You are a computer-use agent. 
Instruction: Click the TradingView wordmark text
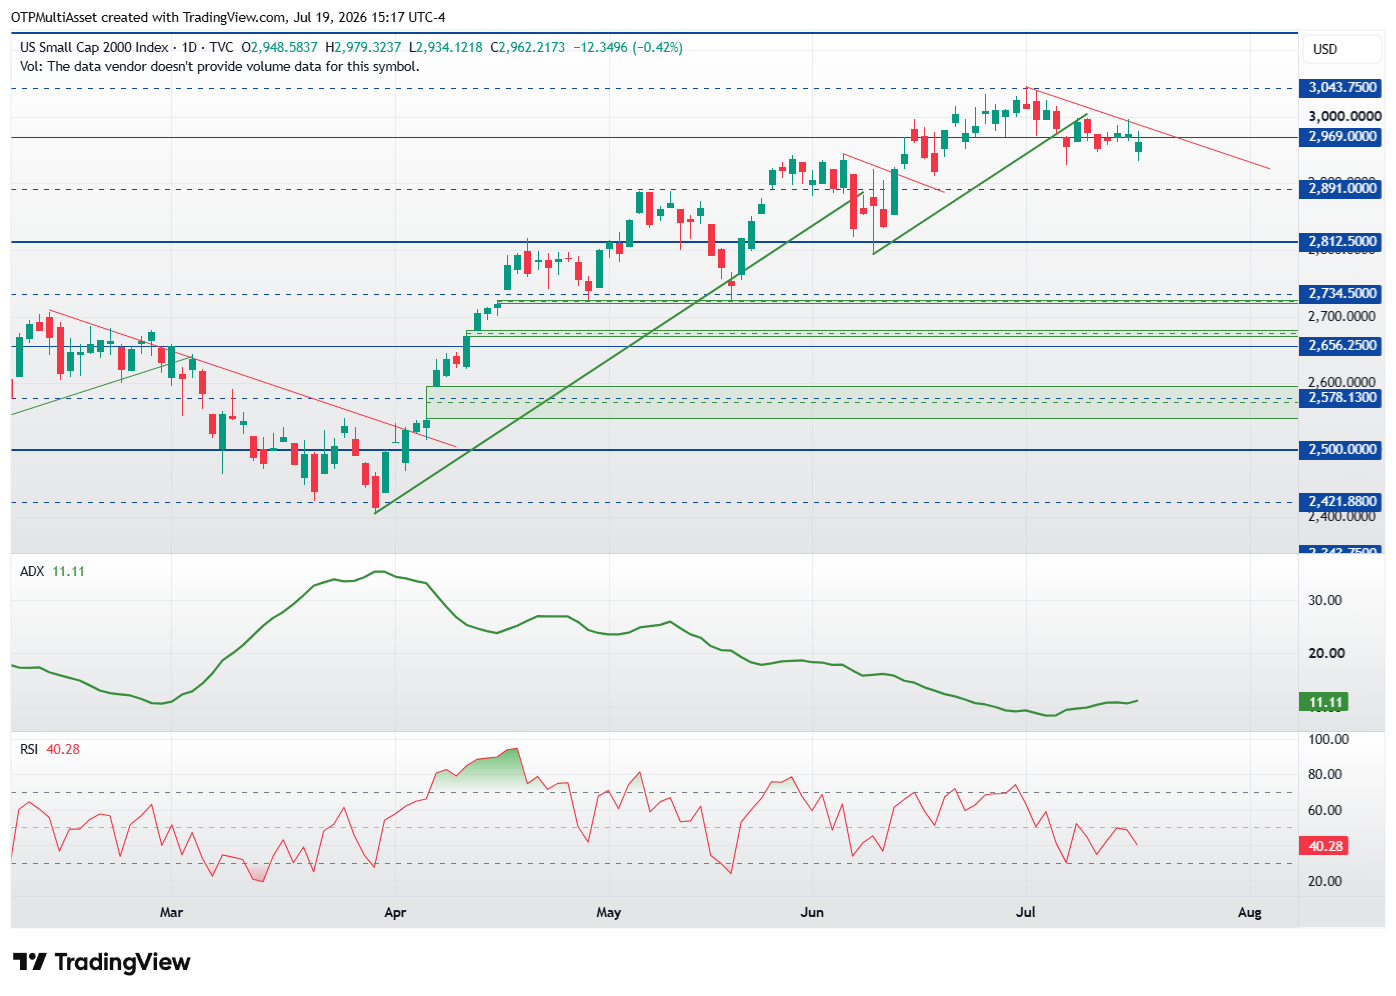point(122,962)
